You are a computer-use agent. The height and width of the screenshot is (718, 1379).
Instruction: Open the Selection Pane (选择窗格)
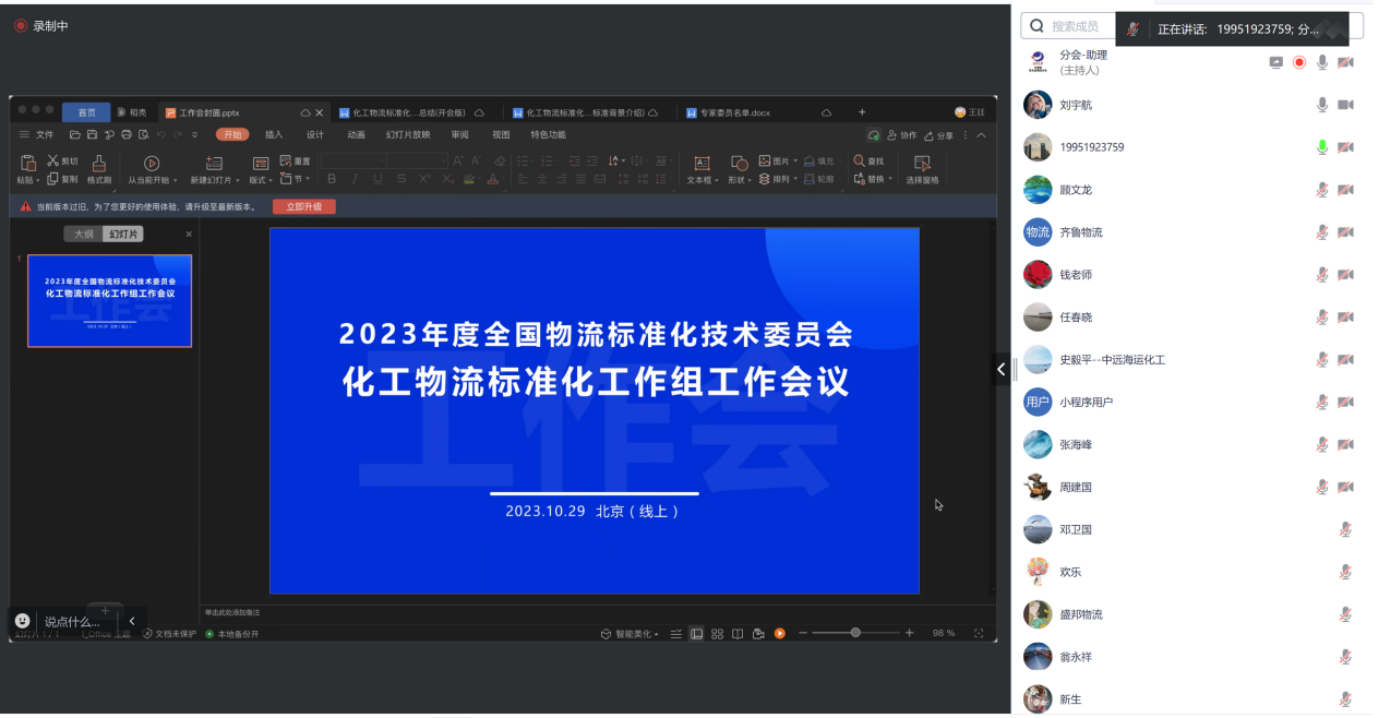pos(922,169)
